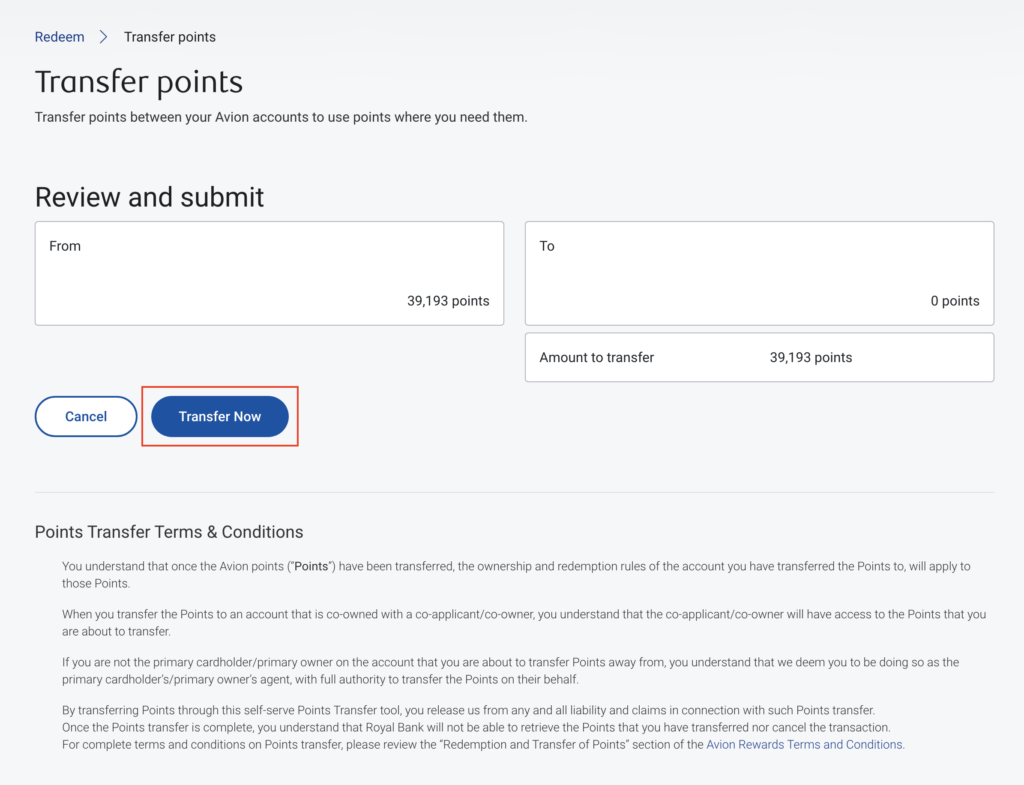This screenshot has width=1024, height=785.
Task: Click the breadcrumb chevron arrow icon
Action: [104, 37]
